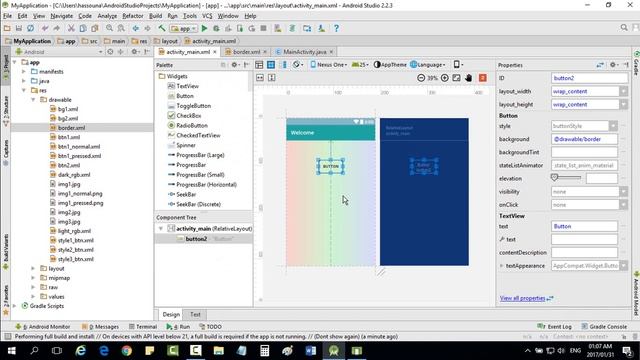Open Search Everywhere magnifier at top right
The image size is (640, 360).
pyautogui.click(x=624, y=27)
